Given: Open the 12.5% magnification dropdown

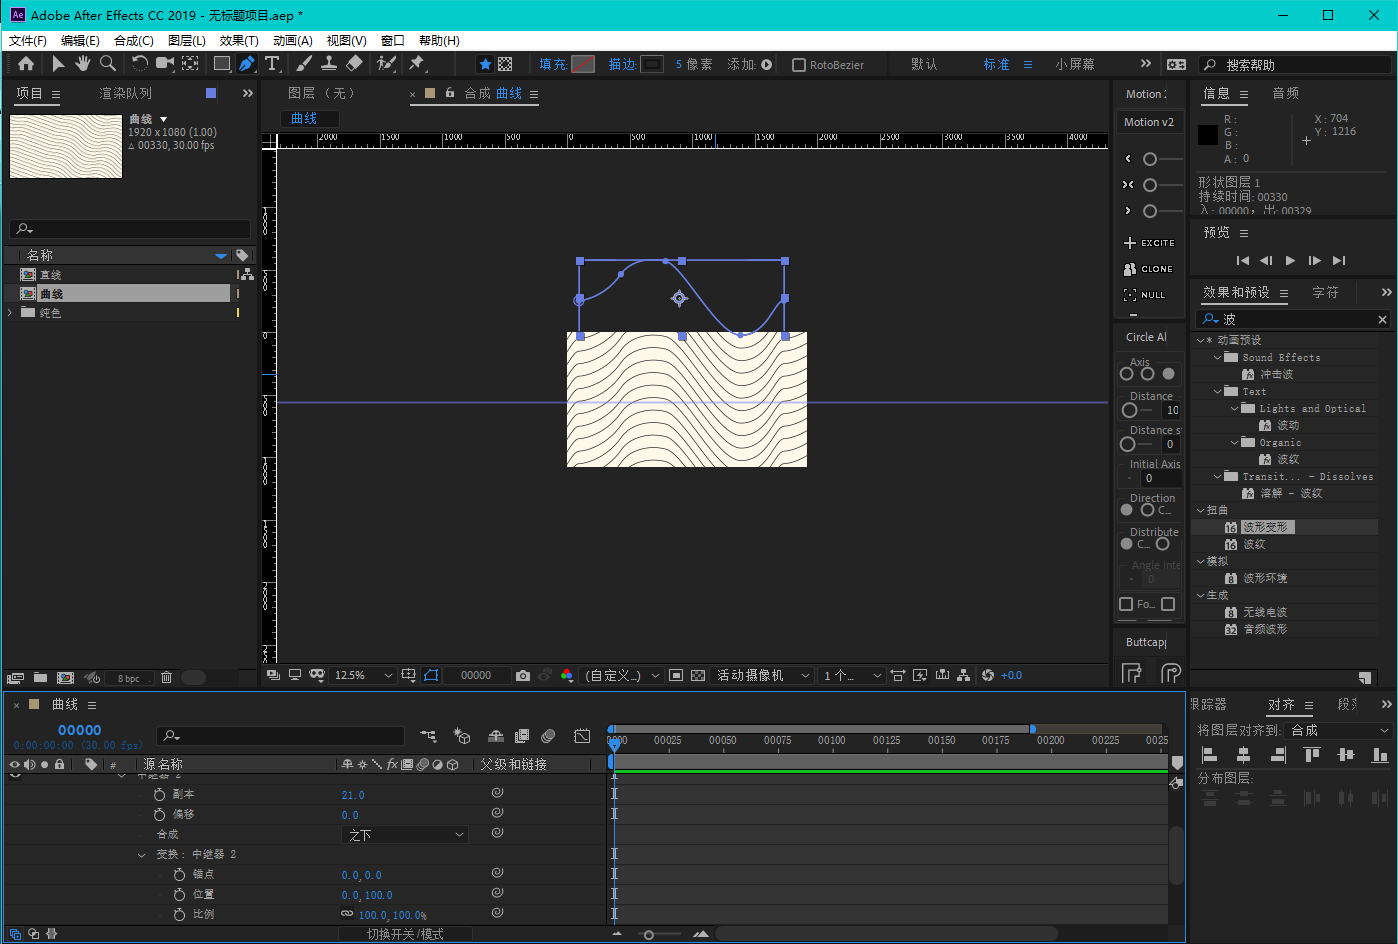Looking at the screenshot, I should [364, 676].
